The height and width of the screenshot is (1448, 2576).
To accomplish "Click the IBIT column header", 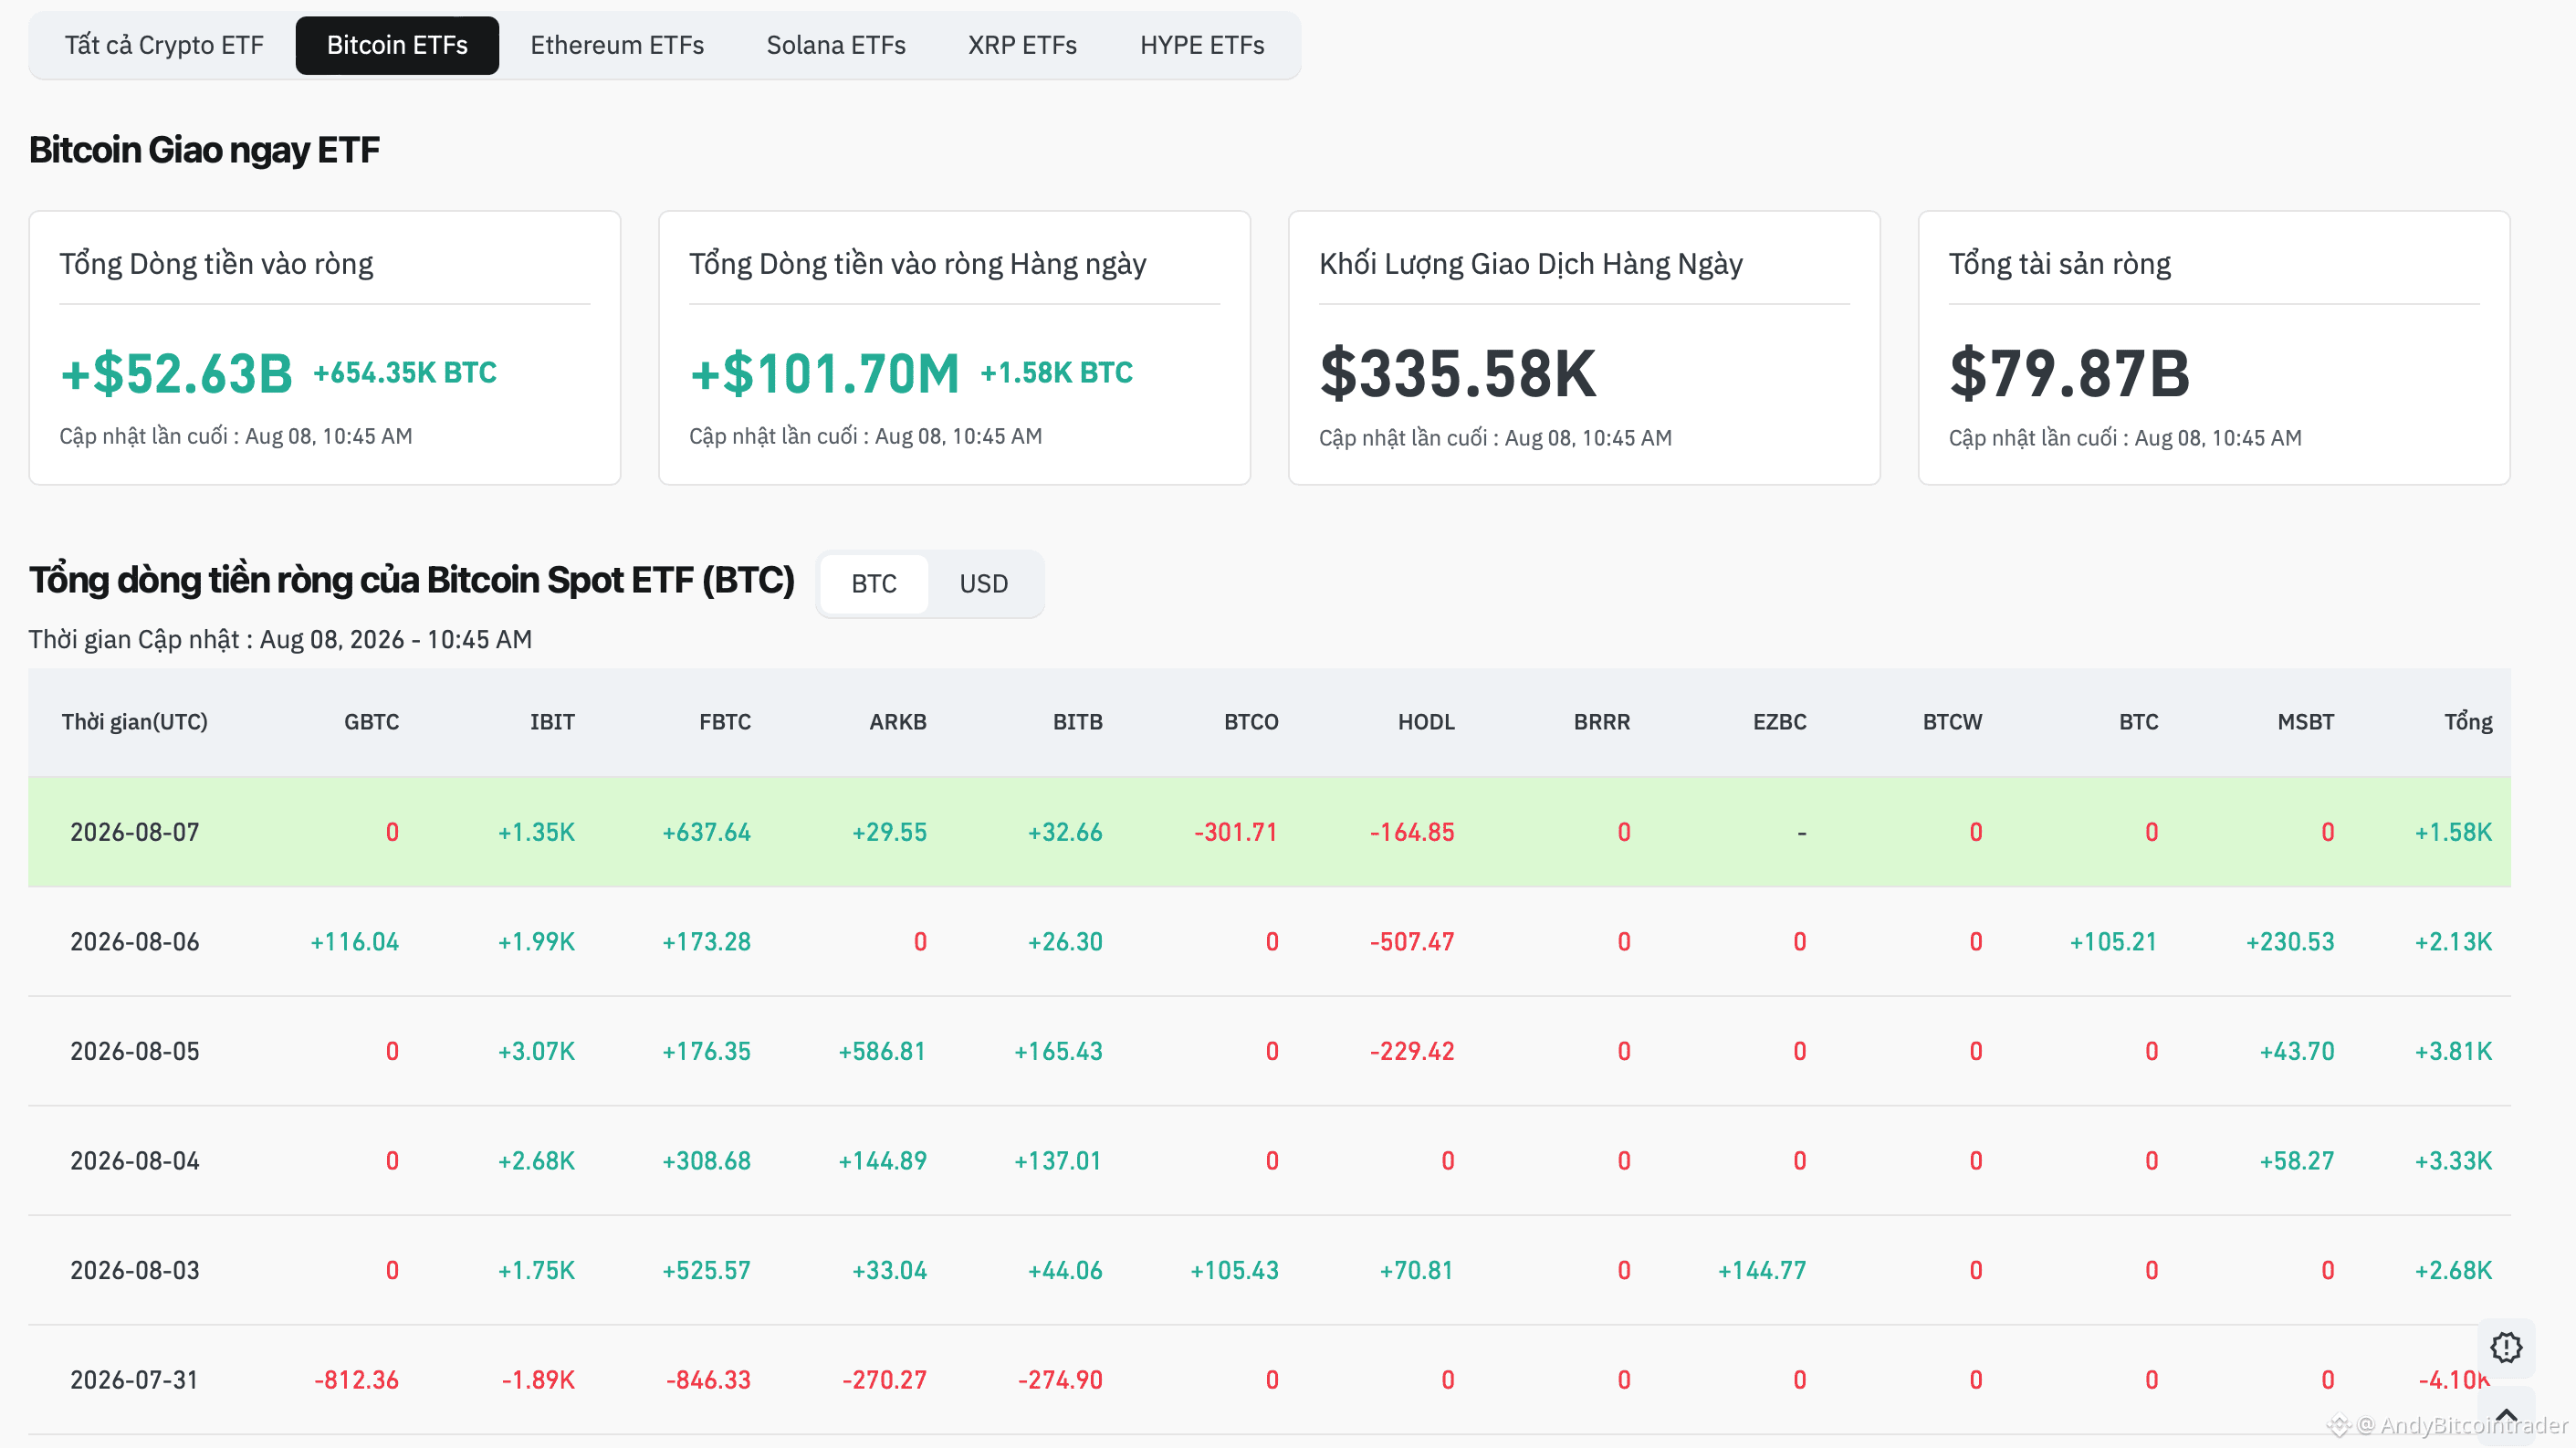I will click(x=552, y=722).
